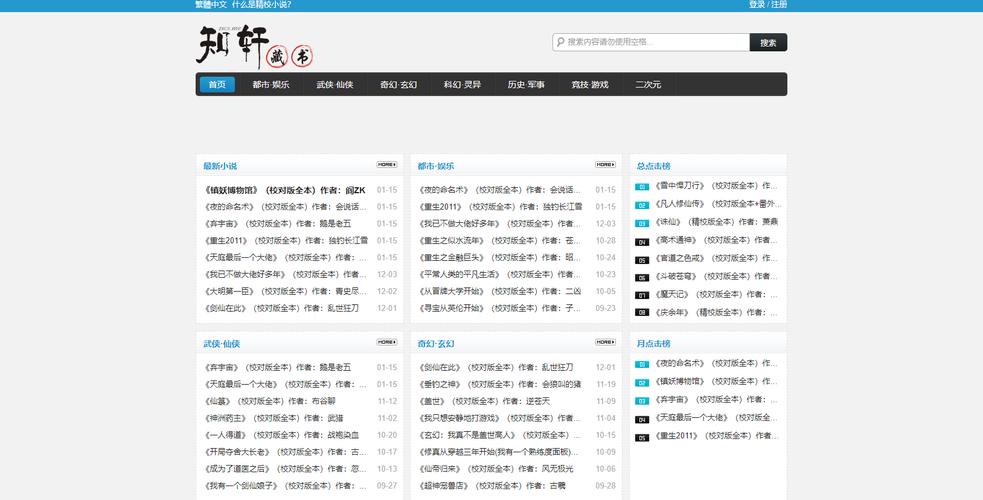Screen dimensions: 983x500
Task: Open 竞技·游戏 category in navbar
Action: click(x=589, y=85)
